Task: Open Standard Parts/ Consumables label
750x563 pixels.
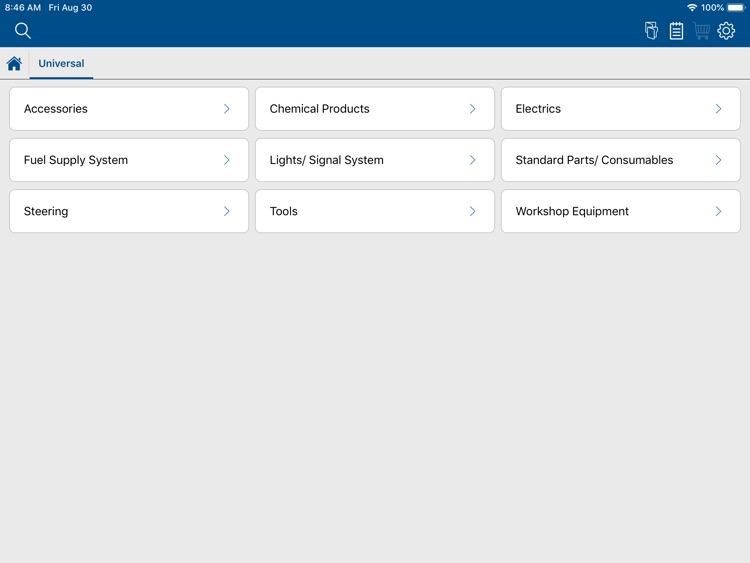Action: tap(594, 160)
